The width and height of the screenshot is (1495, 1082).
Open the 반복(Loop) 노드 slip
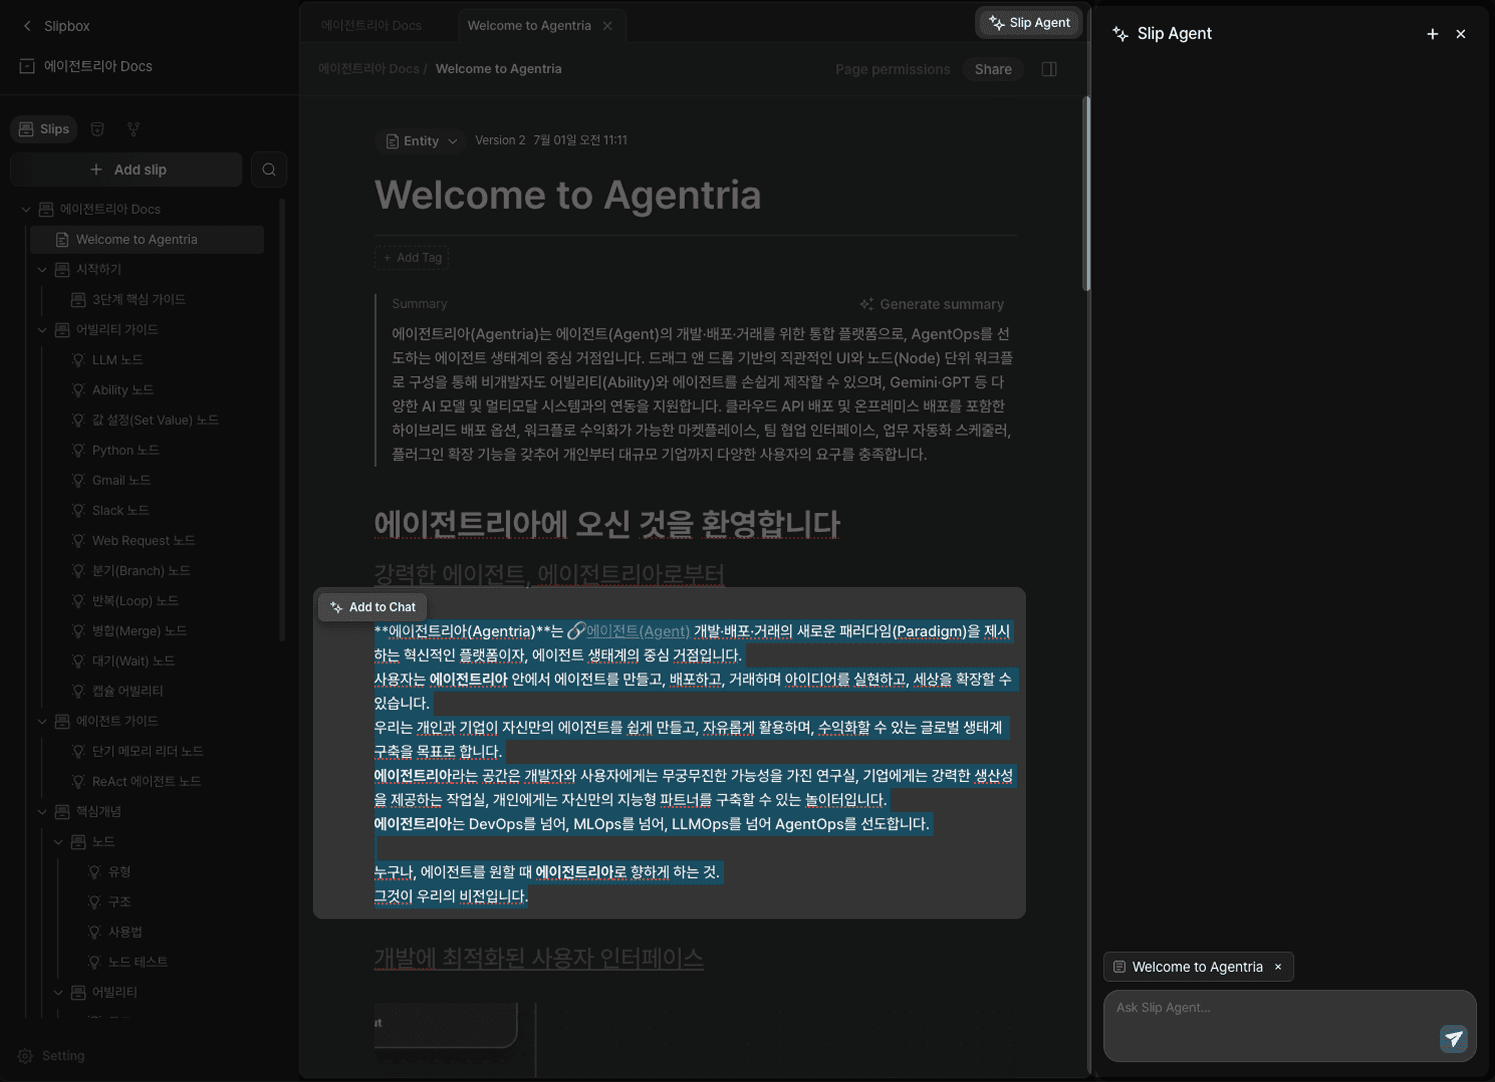135,601
